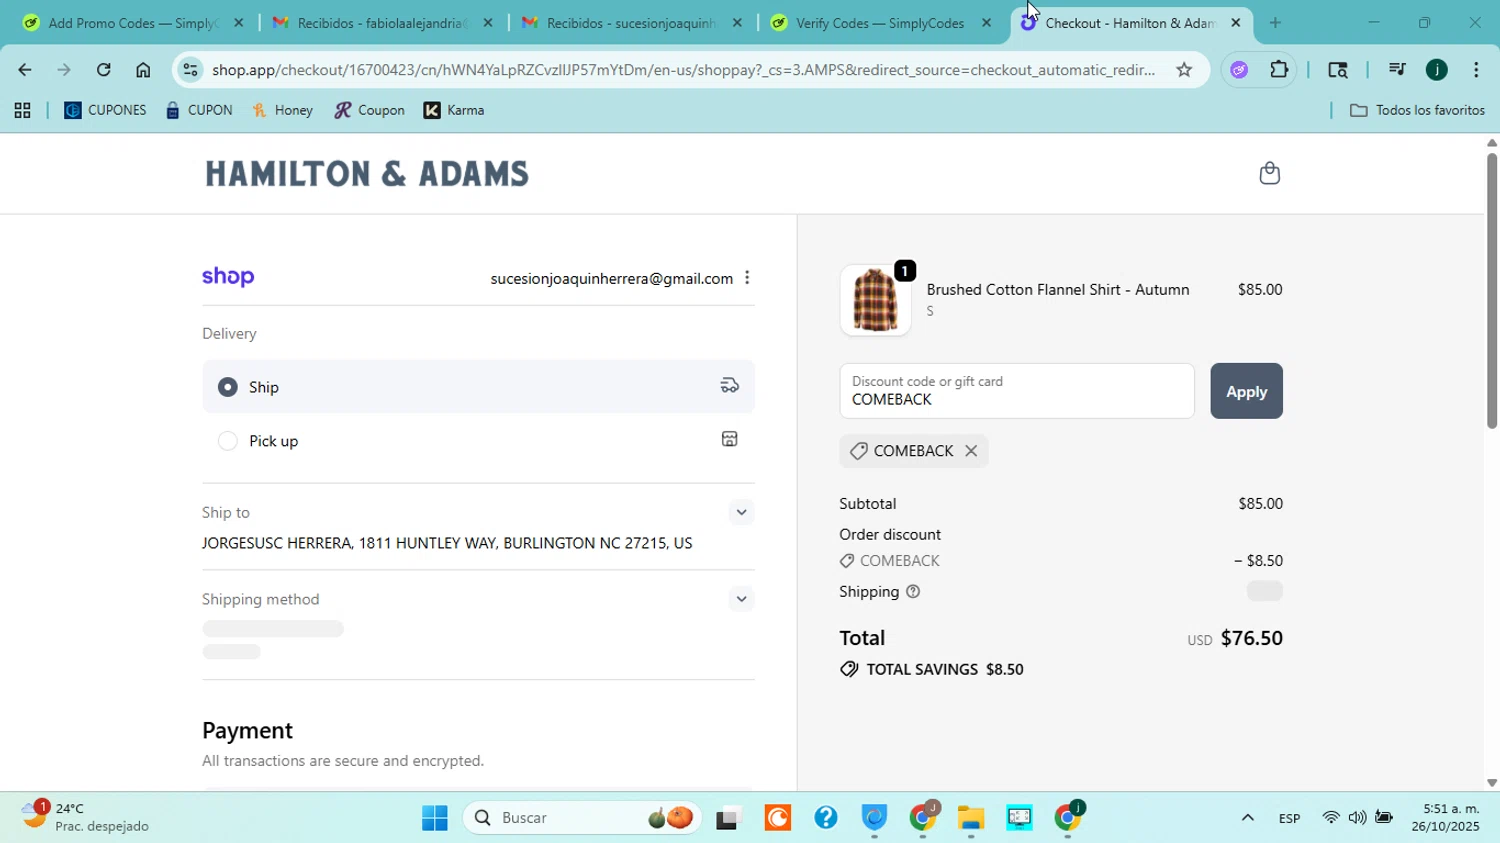The height and width of the screenshot is (843, 1500).
Task: Click the Shop Pay logo
Action: point(228,277)
